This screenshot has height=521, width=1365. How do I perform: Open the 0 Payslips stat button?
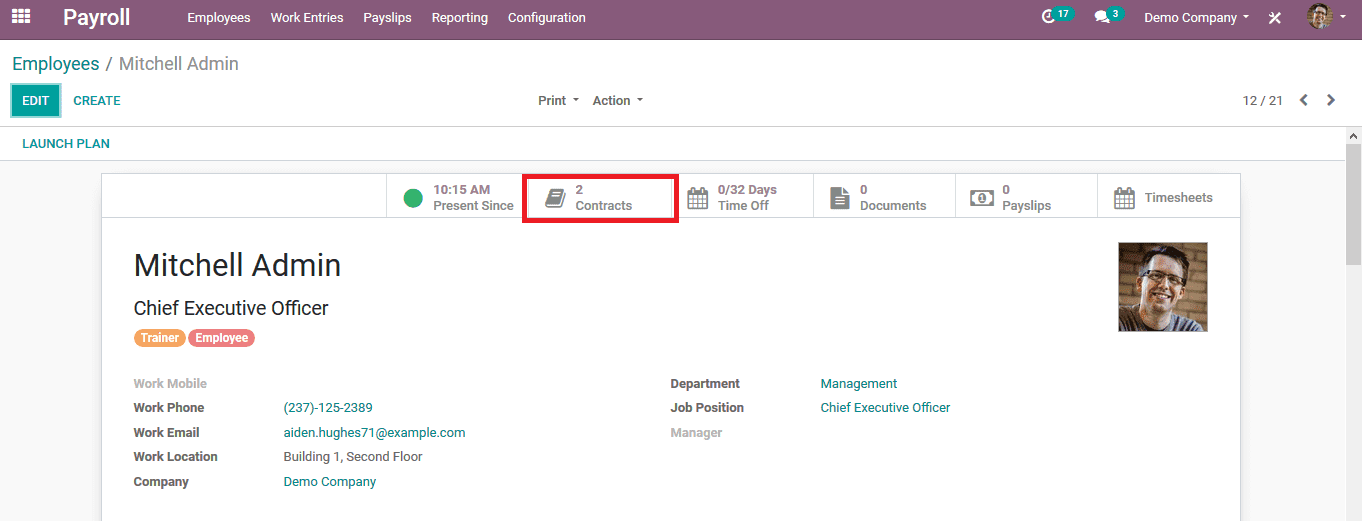coord(1026,197)
